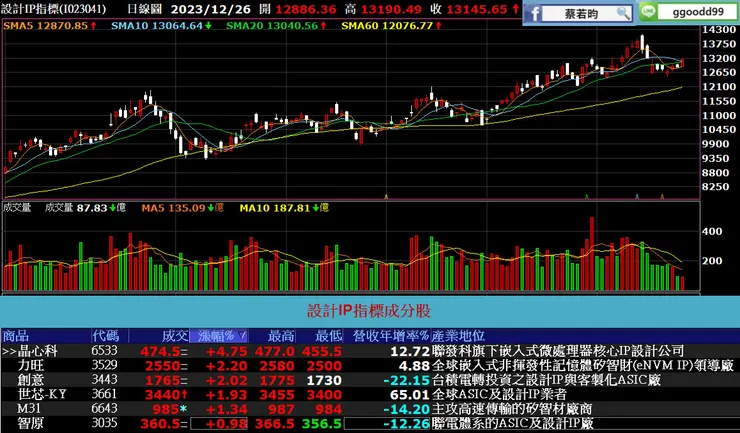Screen dimensions: 740x433
Task: Click the SMA5 12870.85 indicator label
Action: 50,25
